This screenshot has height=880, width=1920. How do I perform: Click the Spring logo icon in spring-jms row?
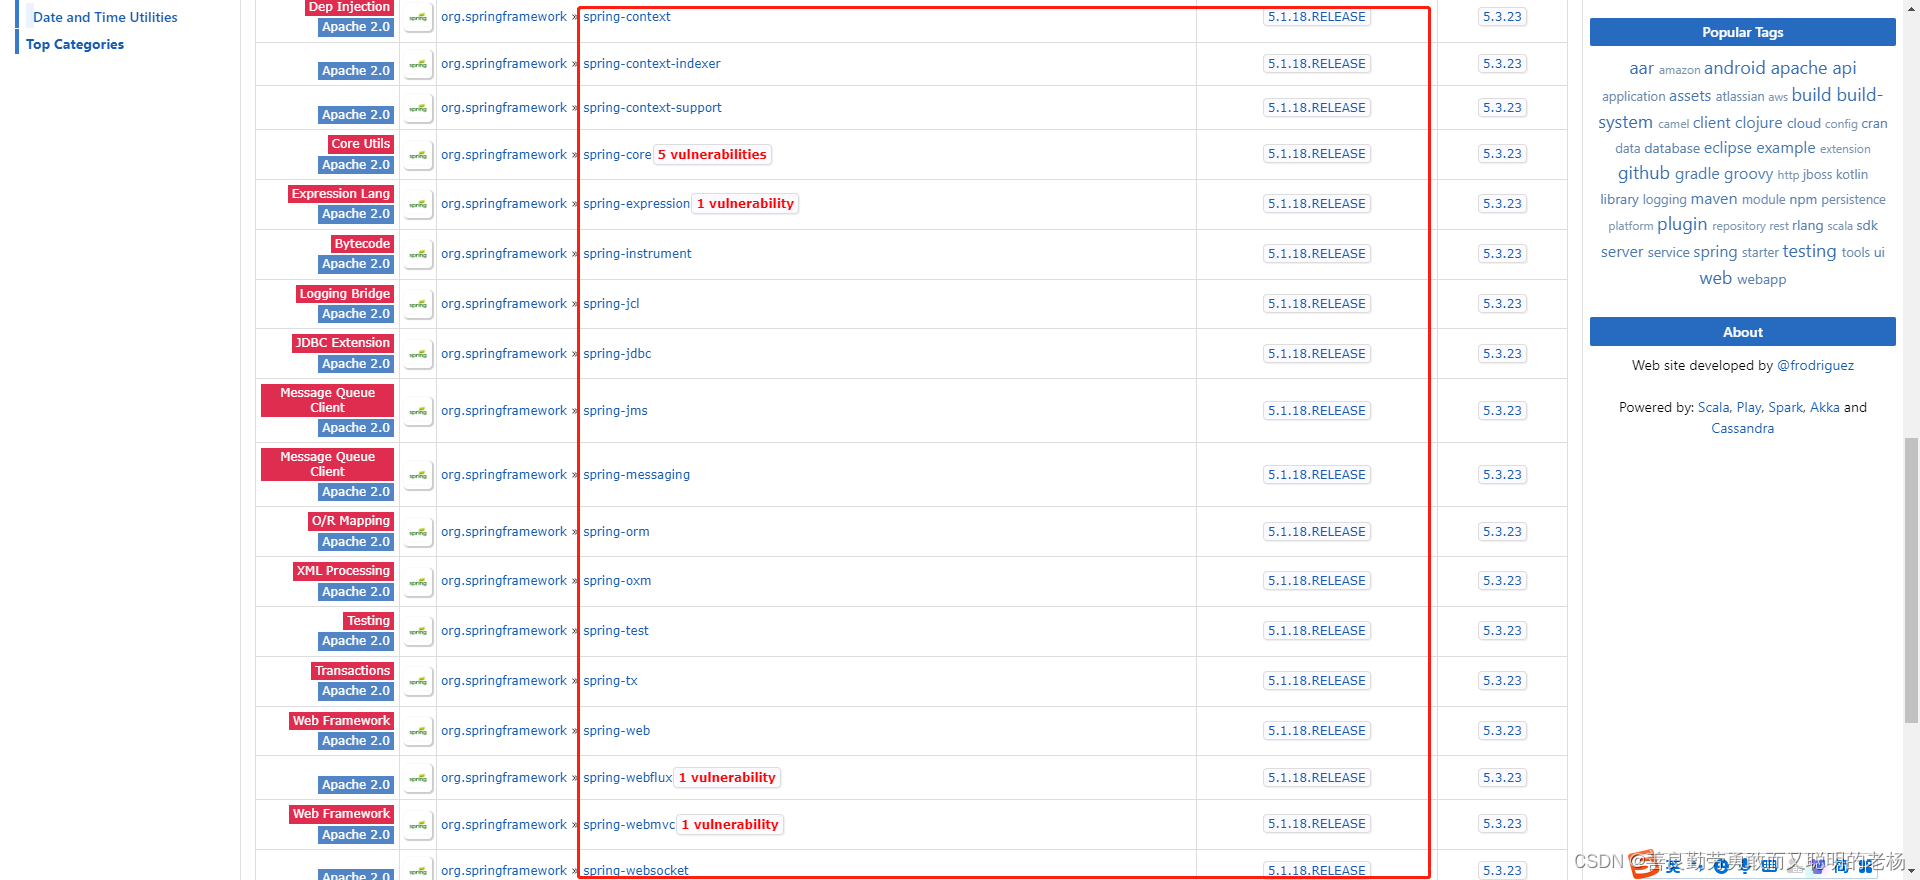(418, 411)
